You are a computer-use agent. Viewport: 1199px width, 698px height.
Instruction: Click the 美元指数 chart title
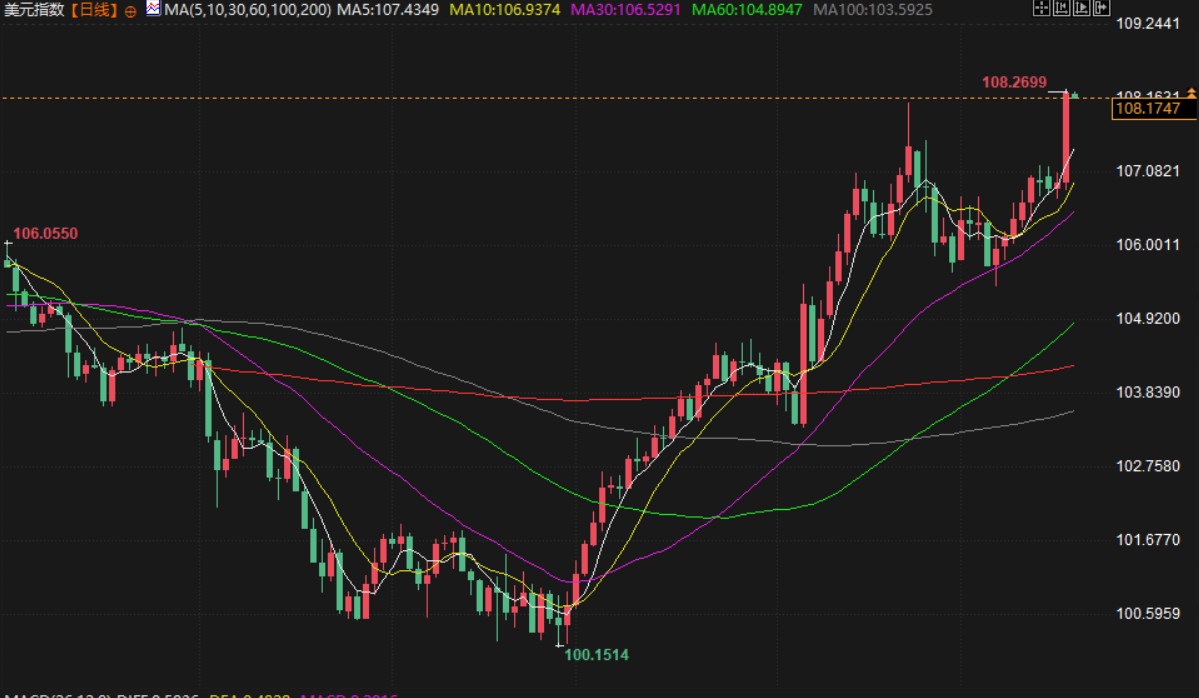33,10
